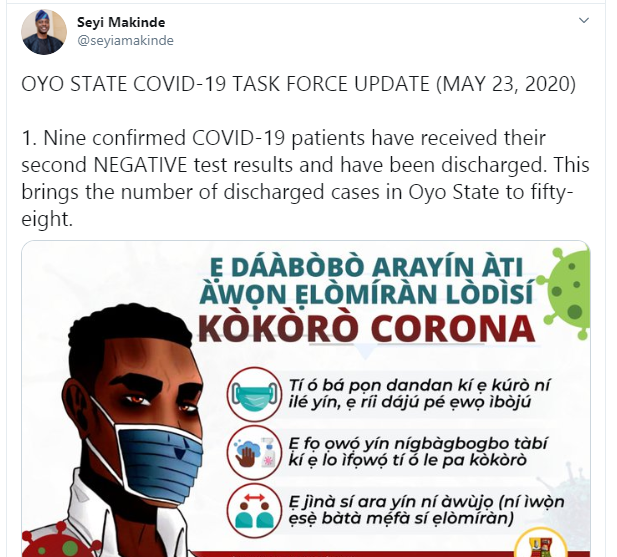Click the face mask icon in infographic
Image resolution: width=617 pixels, height=557 pixels.
tap(255, 394)
